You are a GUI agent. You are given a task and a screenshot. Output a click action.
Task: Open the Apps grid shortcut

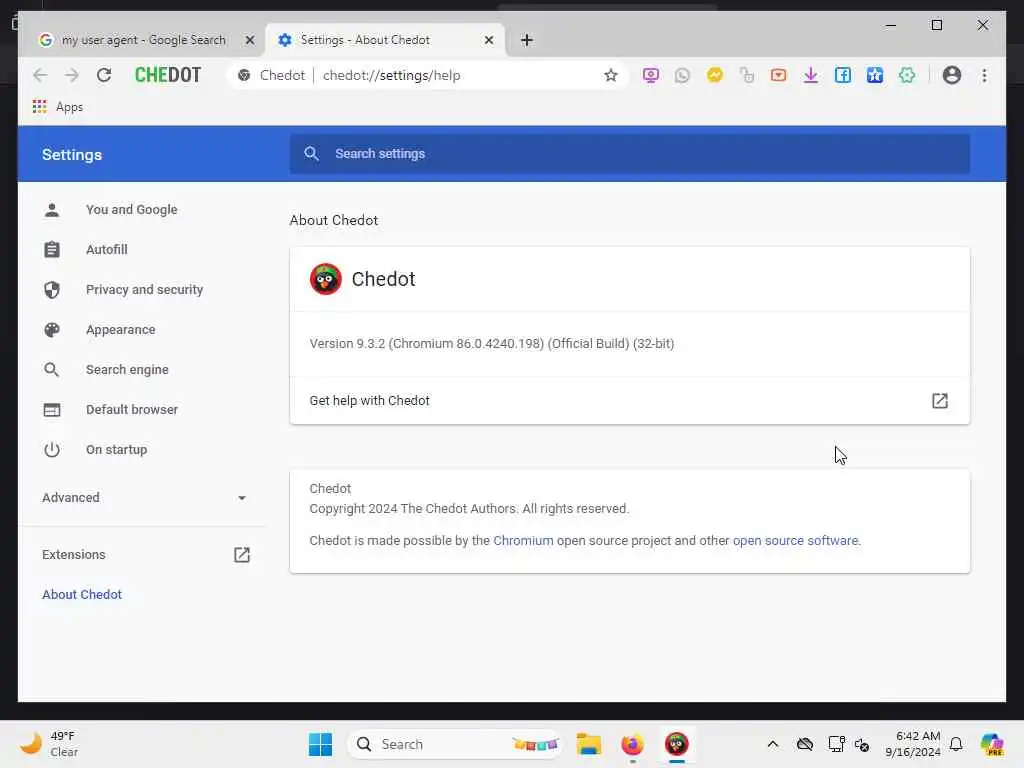(x=57, y=107)
